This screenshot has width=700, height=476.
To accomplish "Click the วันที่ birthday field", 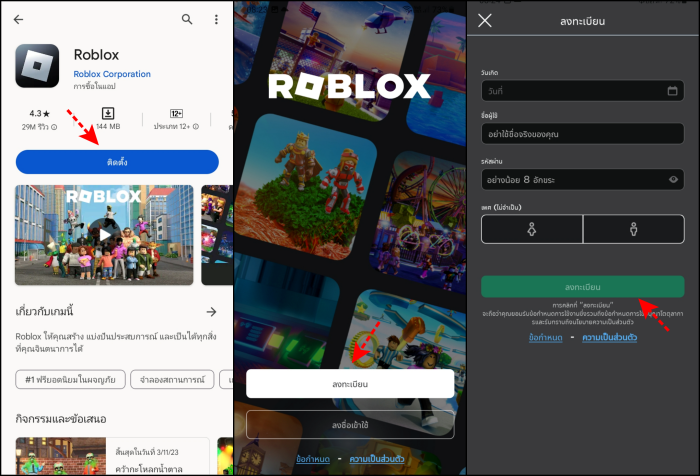I will click(x=583, y=91).
